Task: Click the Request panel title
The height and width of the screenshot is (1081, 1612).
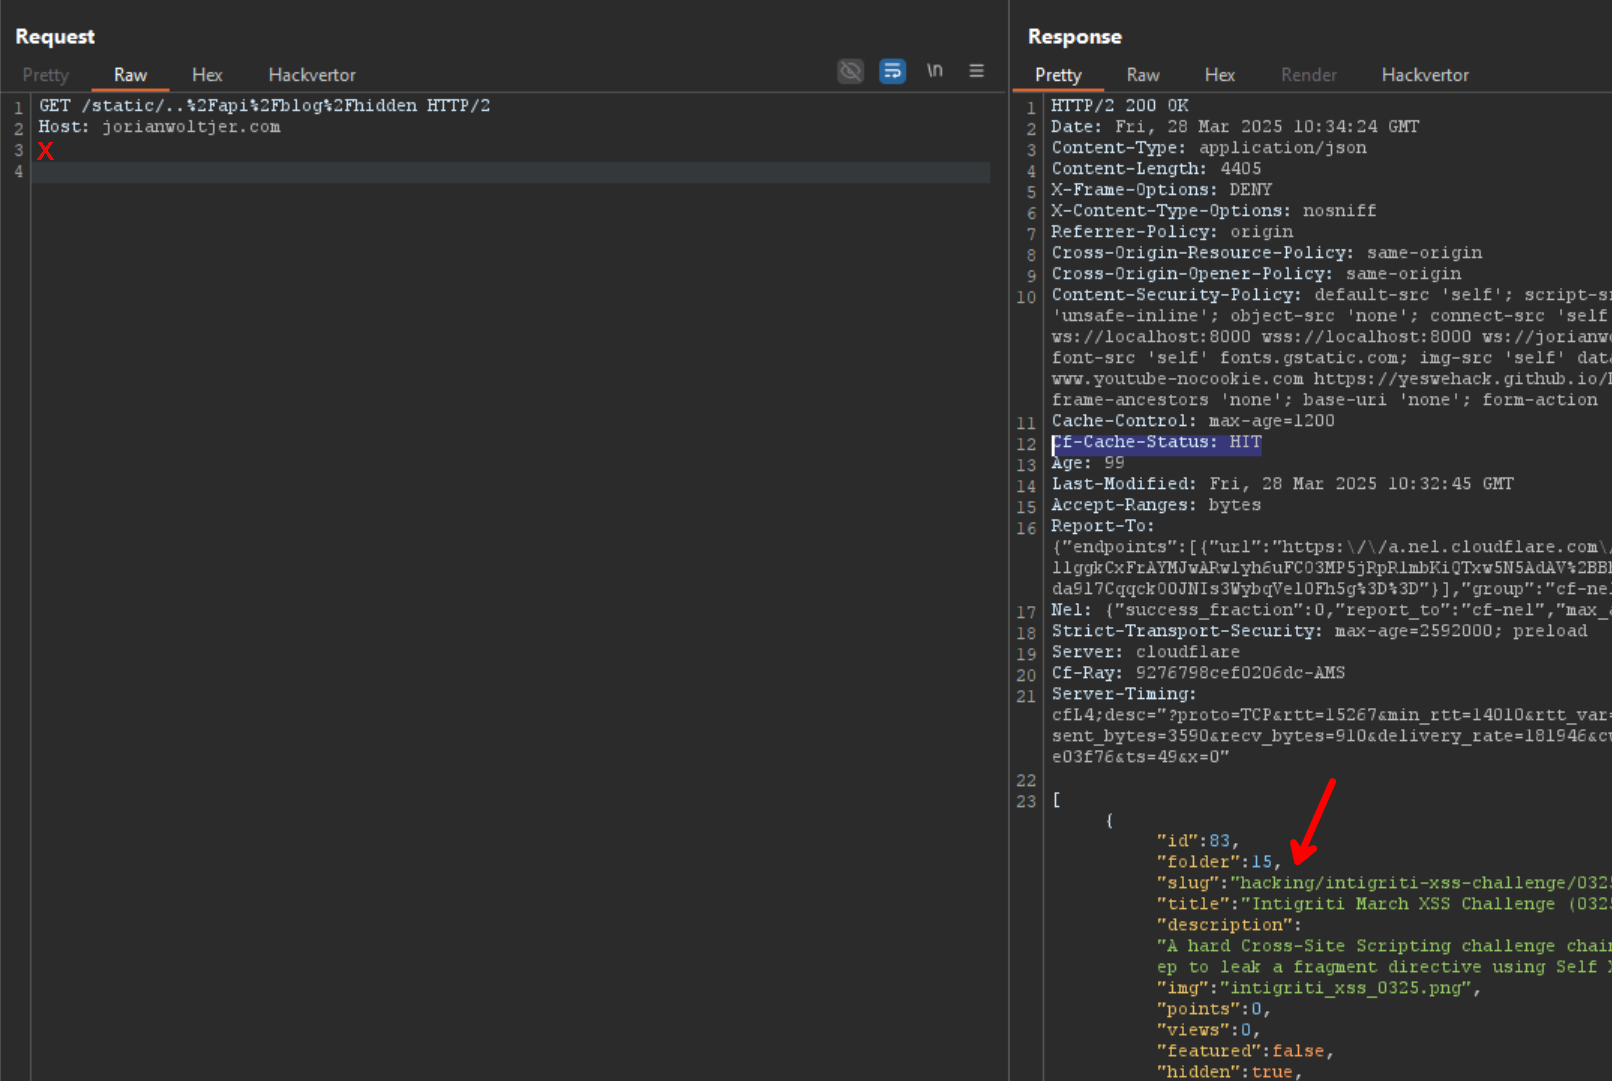Action: tap(55, 36)
